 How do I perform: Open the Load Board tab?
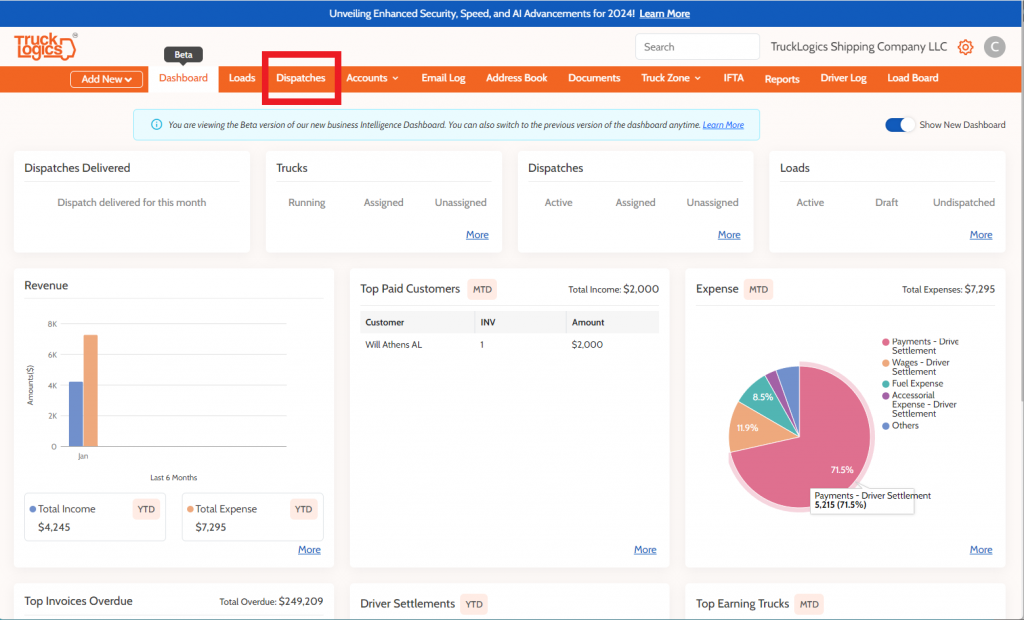(x=912, y=78)
